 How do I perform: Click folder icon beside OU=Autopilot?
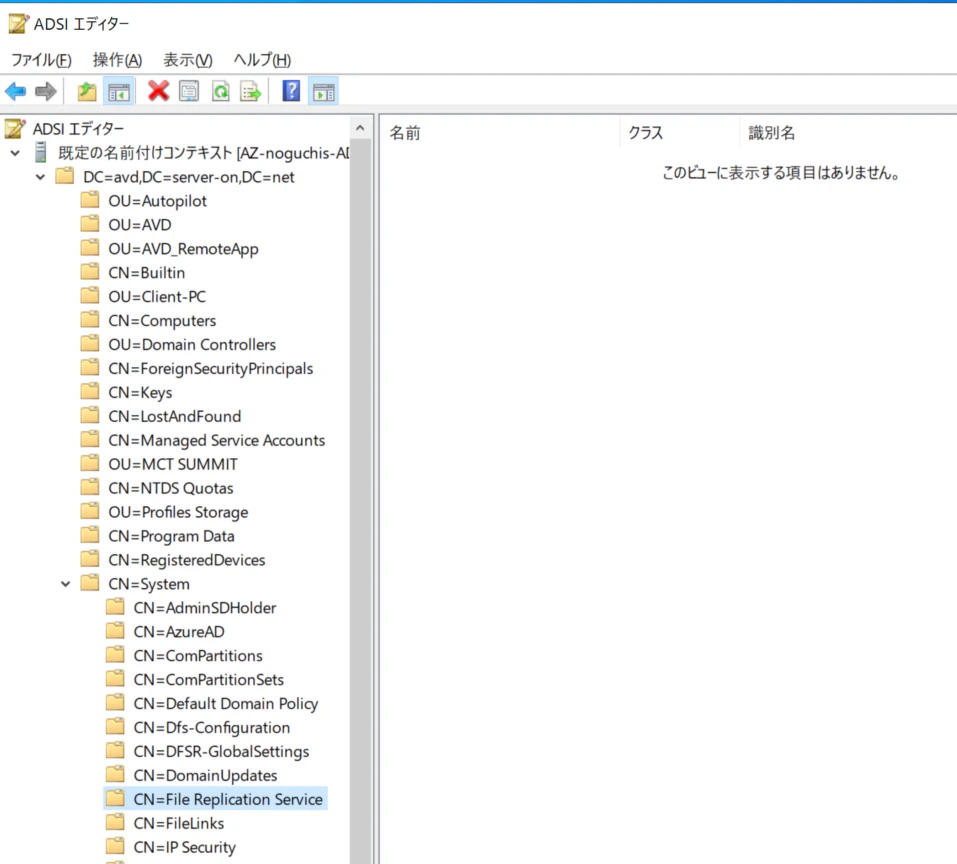coord(90,200)
